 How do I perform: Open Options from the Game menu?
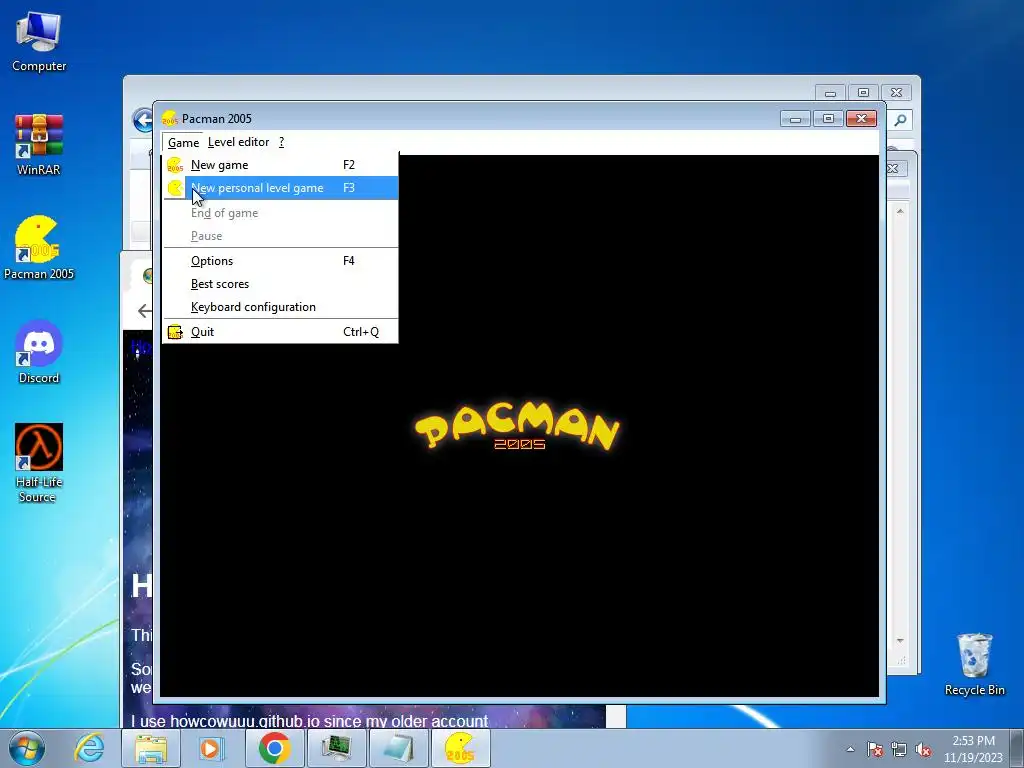(280, 261)
